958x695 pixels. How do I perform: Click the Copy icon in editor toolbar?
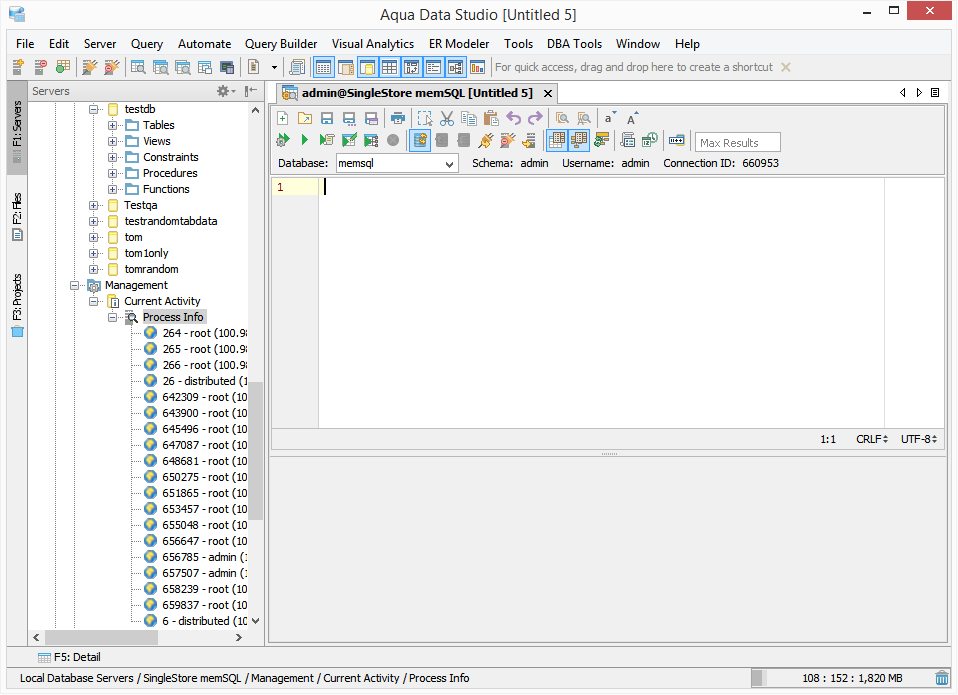pyautogui.click(x=469, y=118)
